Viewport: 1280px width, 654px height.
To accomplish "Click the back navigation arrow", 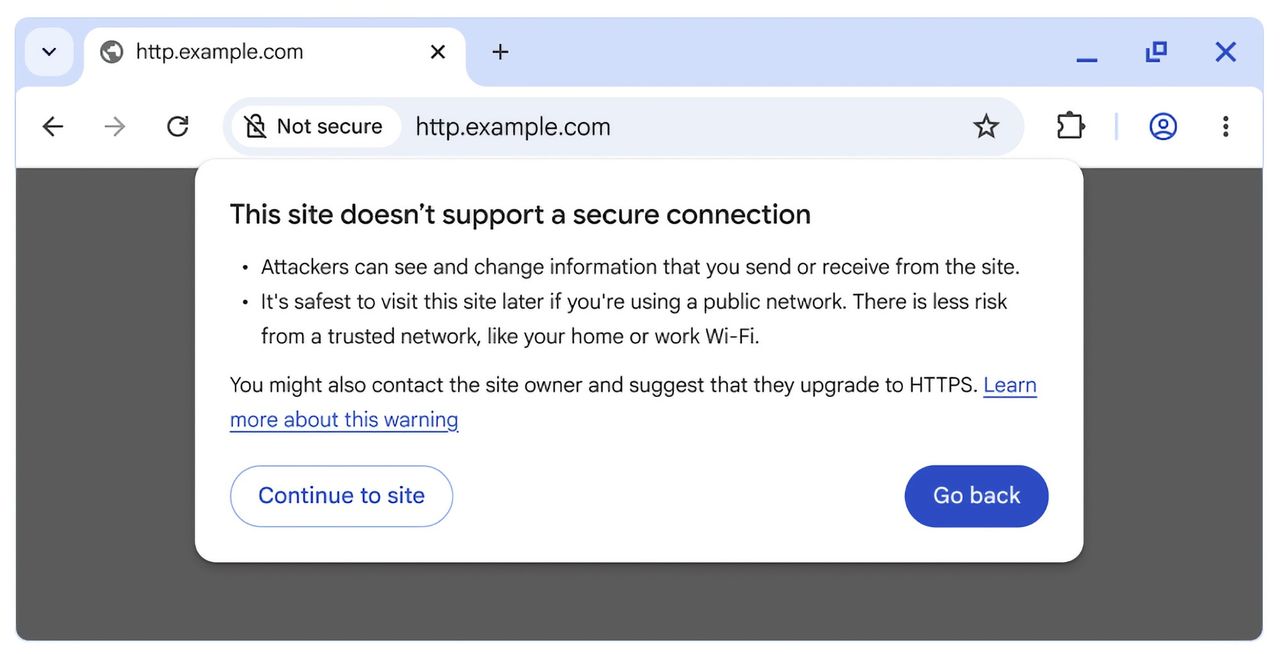I will point(52,126).
